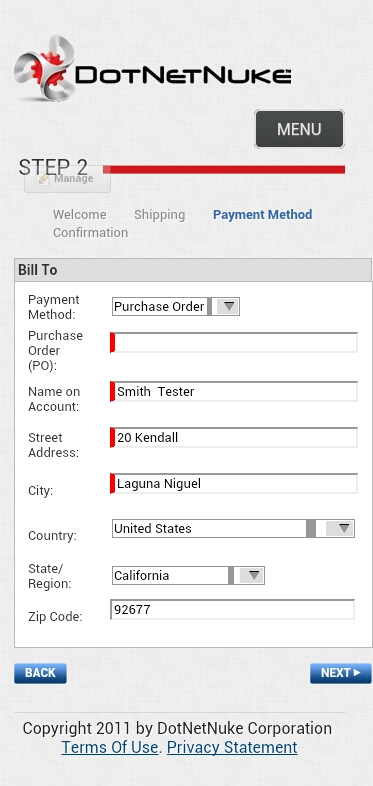Open the Terms Of Use link
Image resolution: width=373 pixels, height=786 pixels.
[x=110, y=747]
